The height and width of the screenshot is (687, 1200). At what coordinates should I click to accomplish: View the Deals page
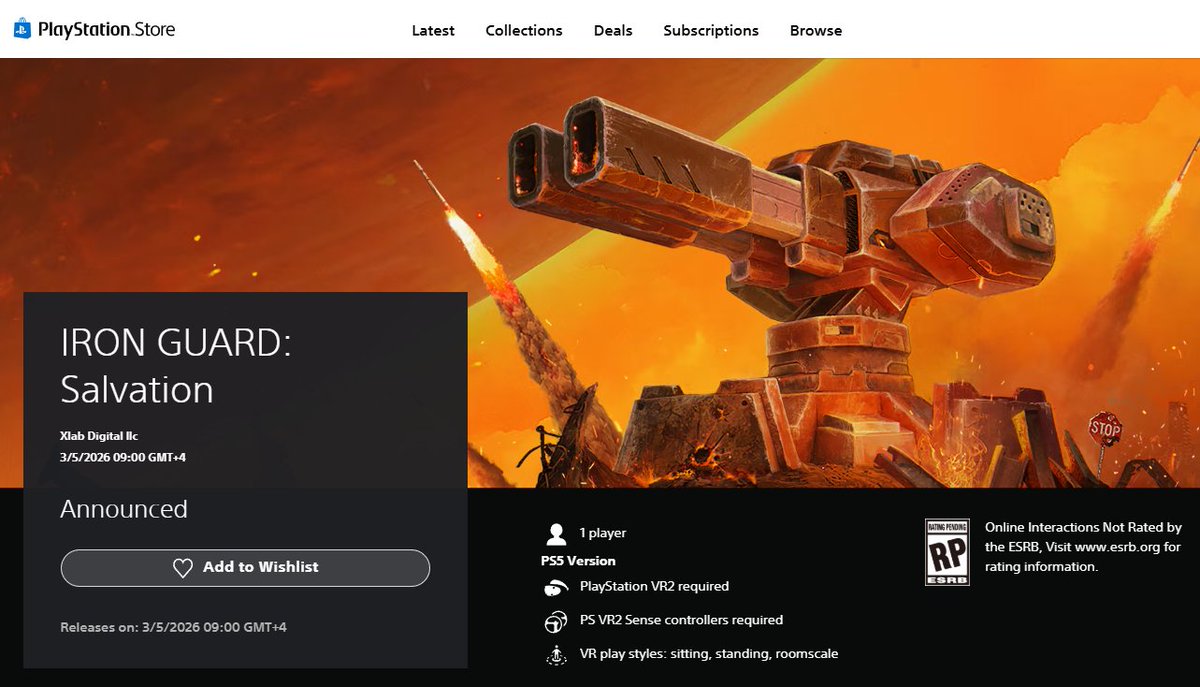(612, 30)
